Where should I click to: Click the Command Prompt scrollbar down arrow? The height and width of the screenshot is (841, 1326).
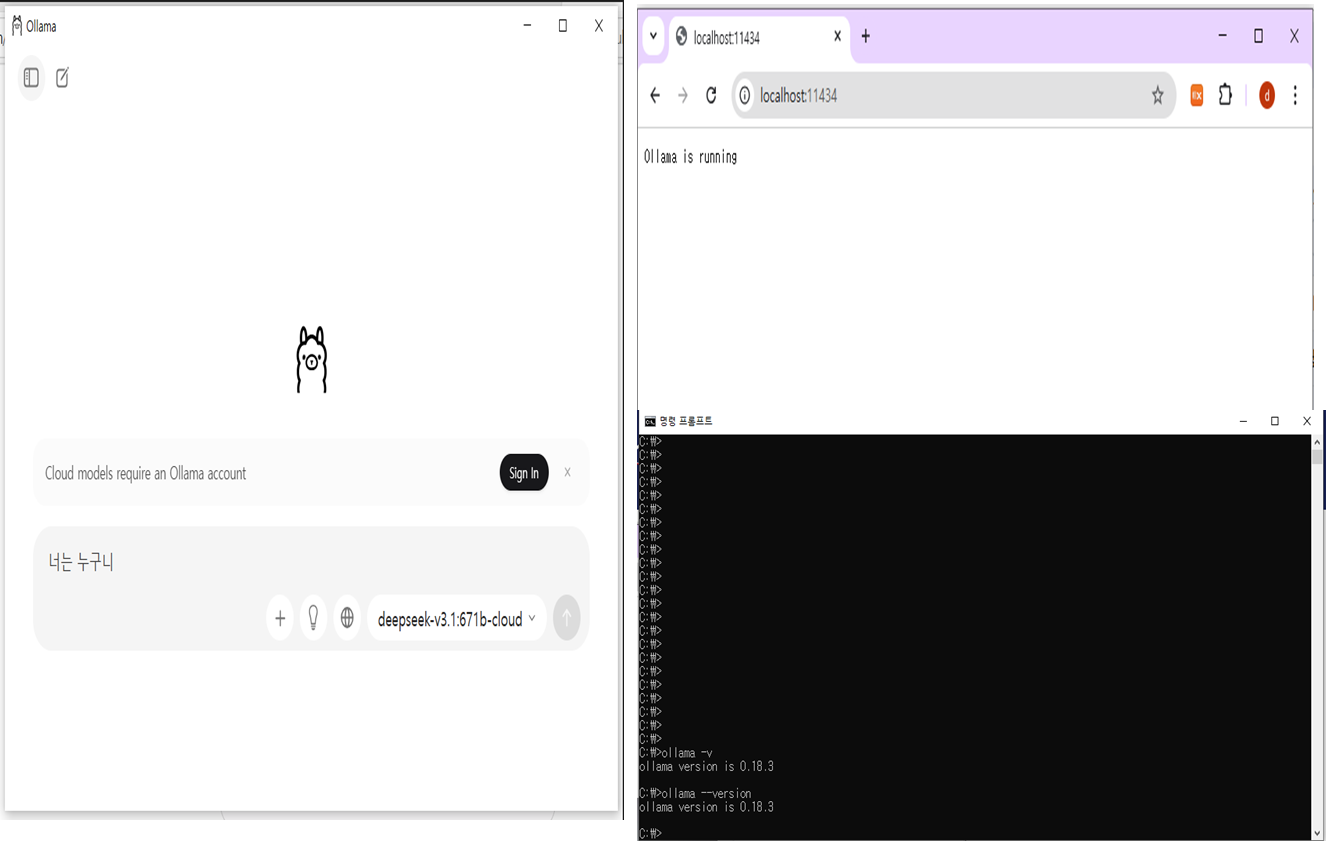(x=1318, y=833)
